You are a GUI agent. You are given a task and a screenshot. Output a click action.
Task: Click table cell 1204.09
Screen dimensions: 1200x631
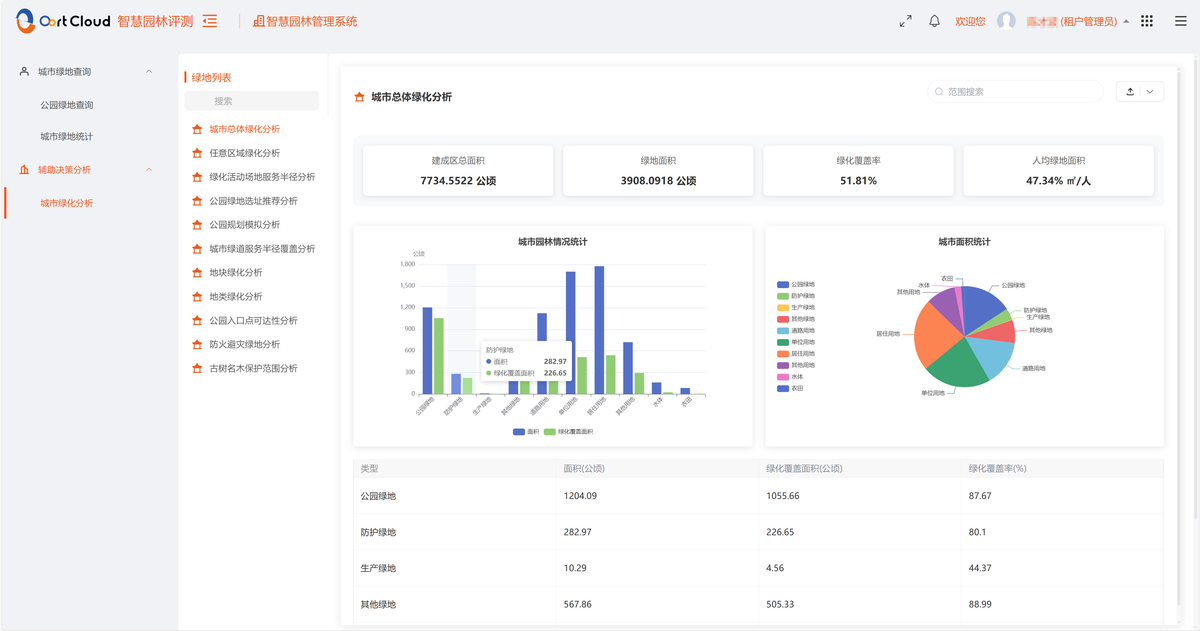point(580,496)
